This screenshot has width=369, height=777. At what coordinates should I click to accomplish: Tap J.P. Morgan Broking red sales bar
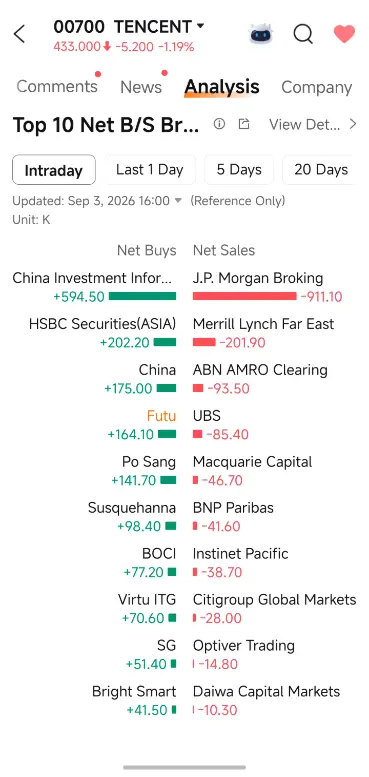245,296
